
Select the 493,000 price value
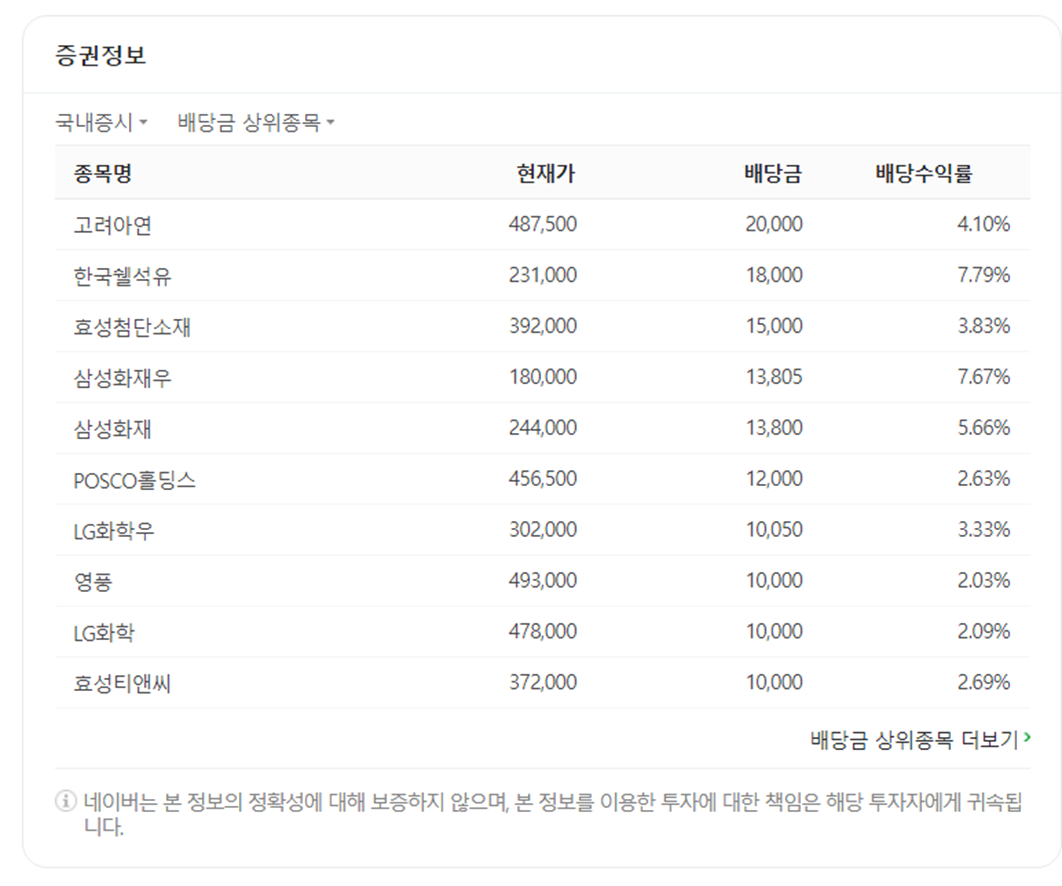tap(543, 580)
